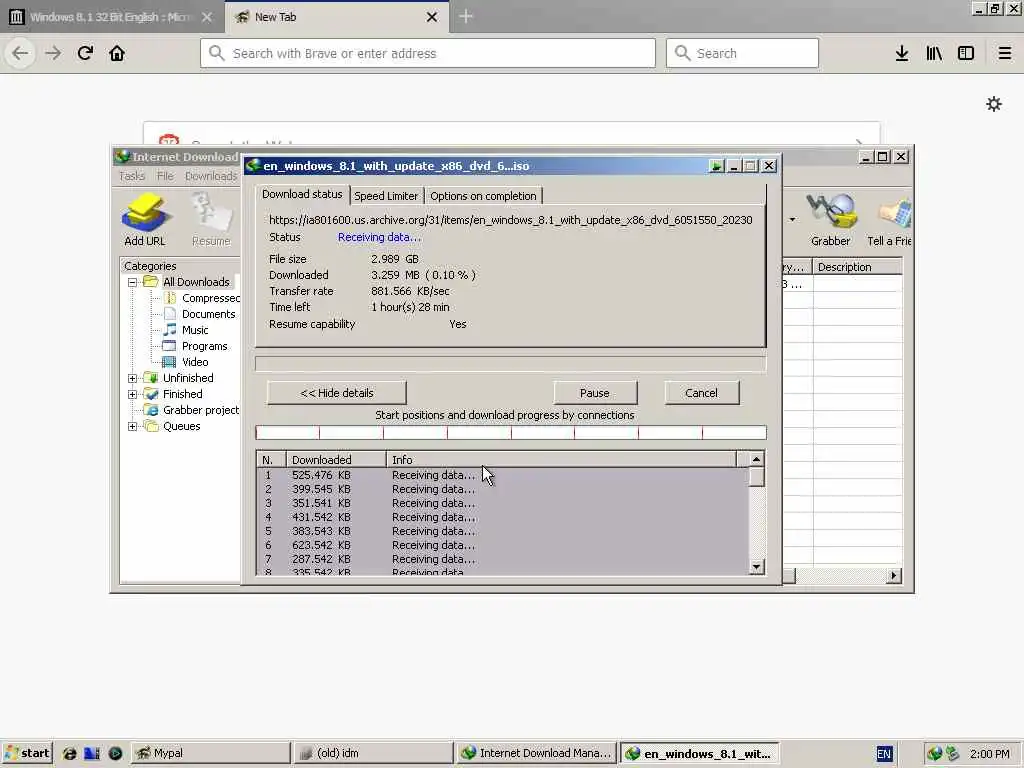Click the connections list scrollbar thumb
The height and width of the screenshot is (768, 1024).
[x=756, y=477]
